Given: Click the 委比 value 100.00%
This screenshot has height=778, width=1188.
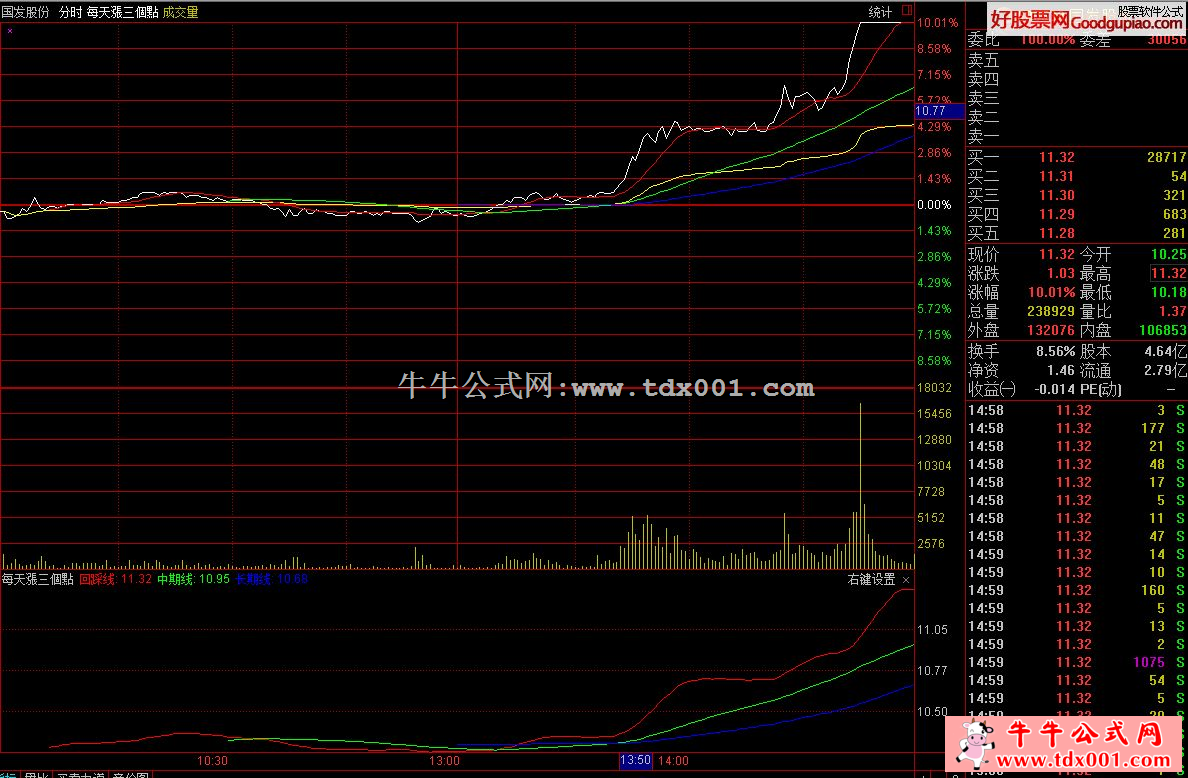Looking at the screenshot, I should (1047, 40).
